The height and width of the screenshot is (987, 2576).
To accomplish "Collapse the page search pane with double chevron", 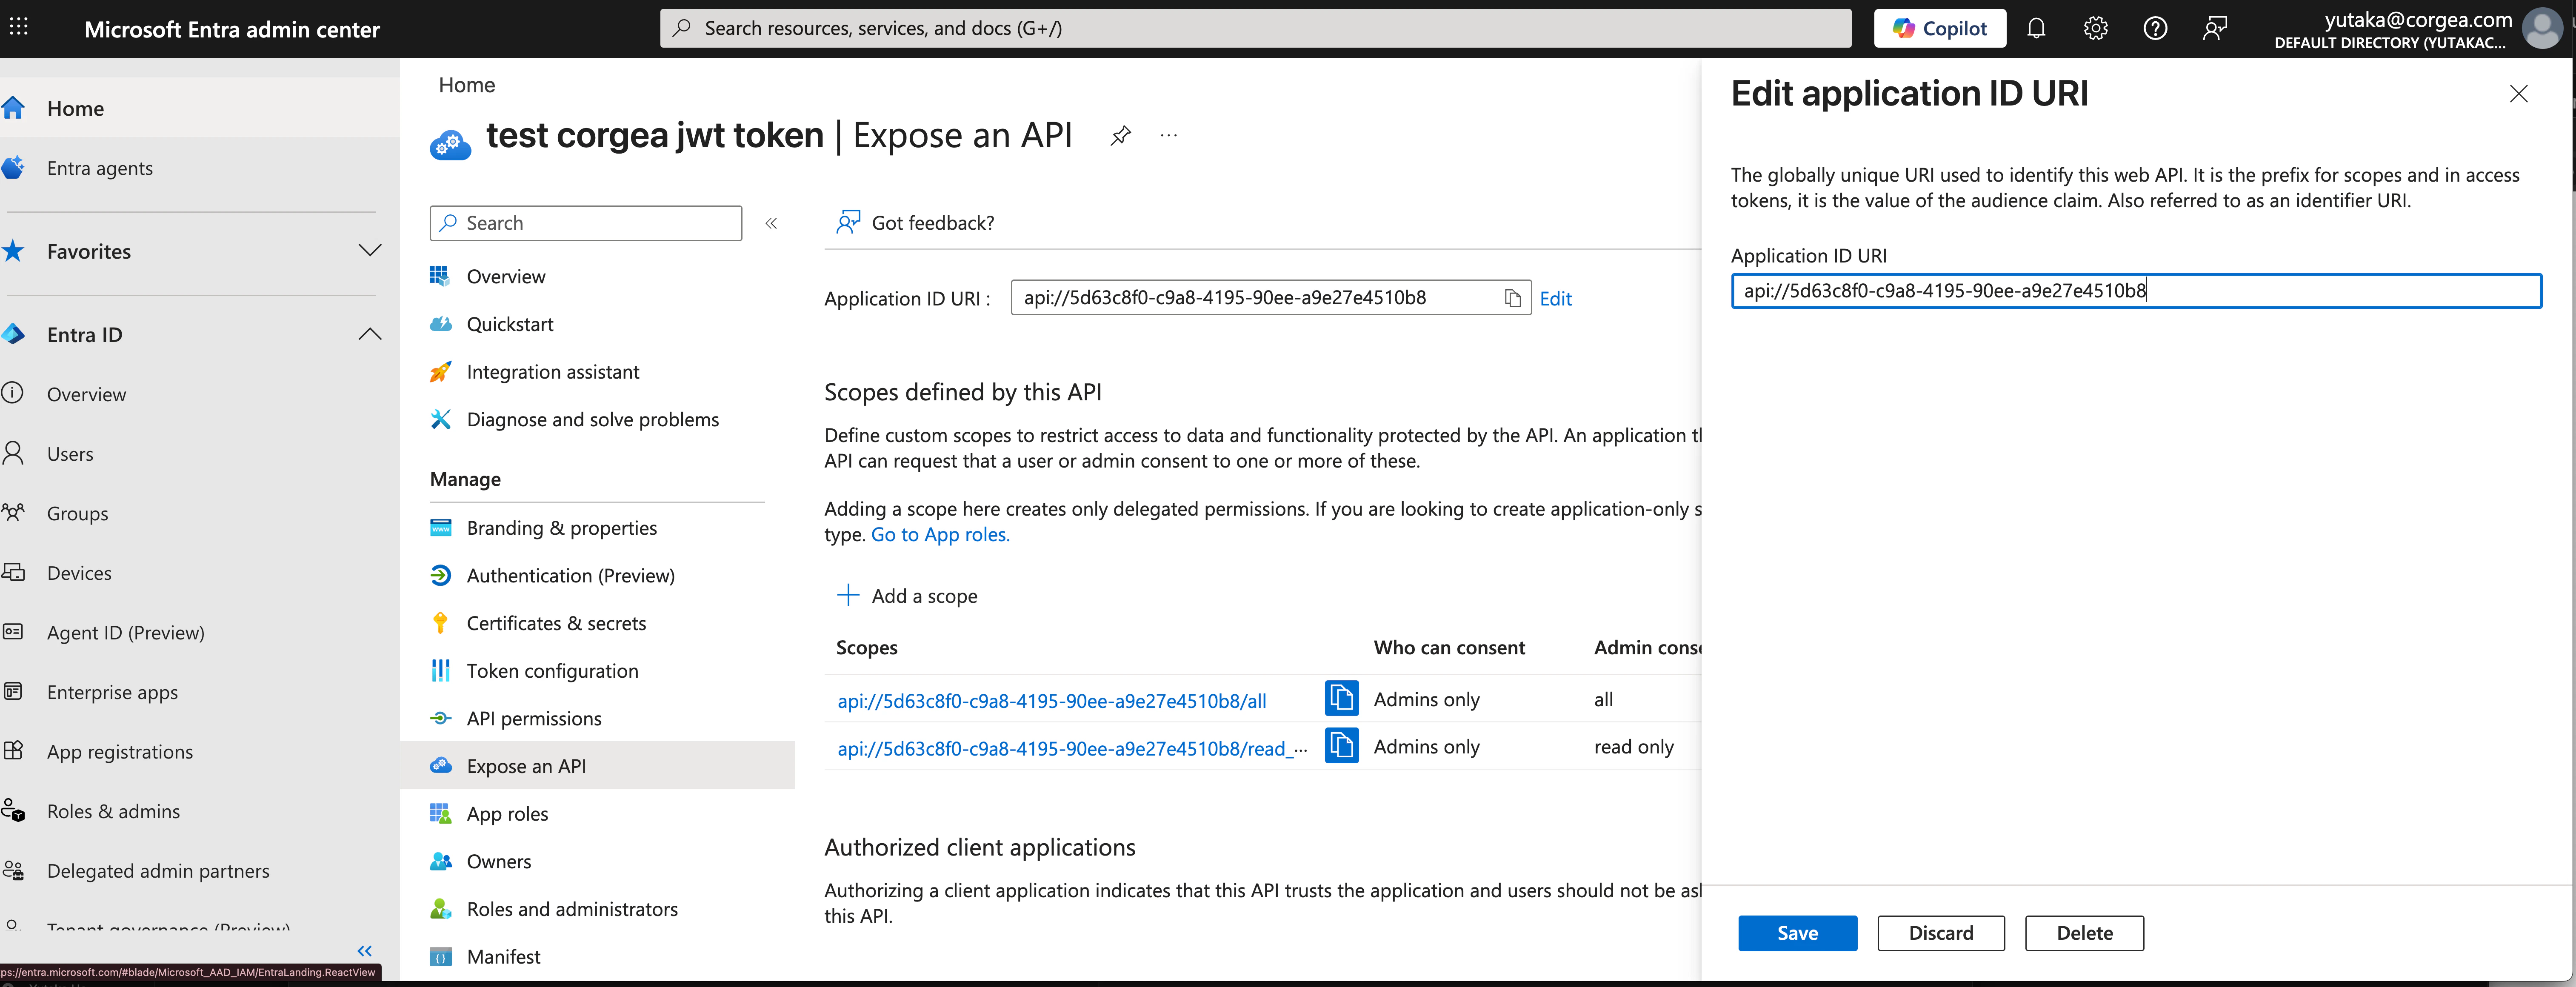I will tap(771, 223).
